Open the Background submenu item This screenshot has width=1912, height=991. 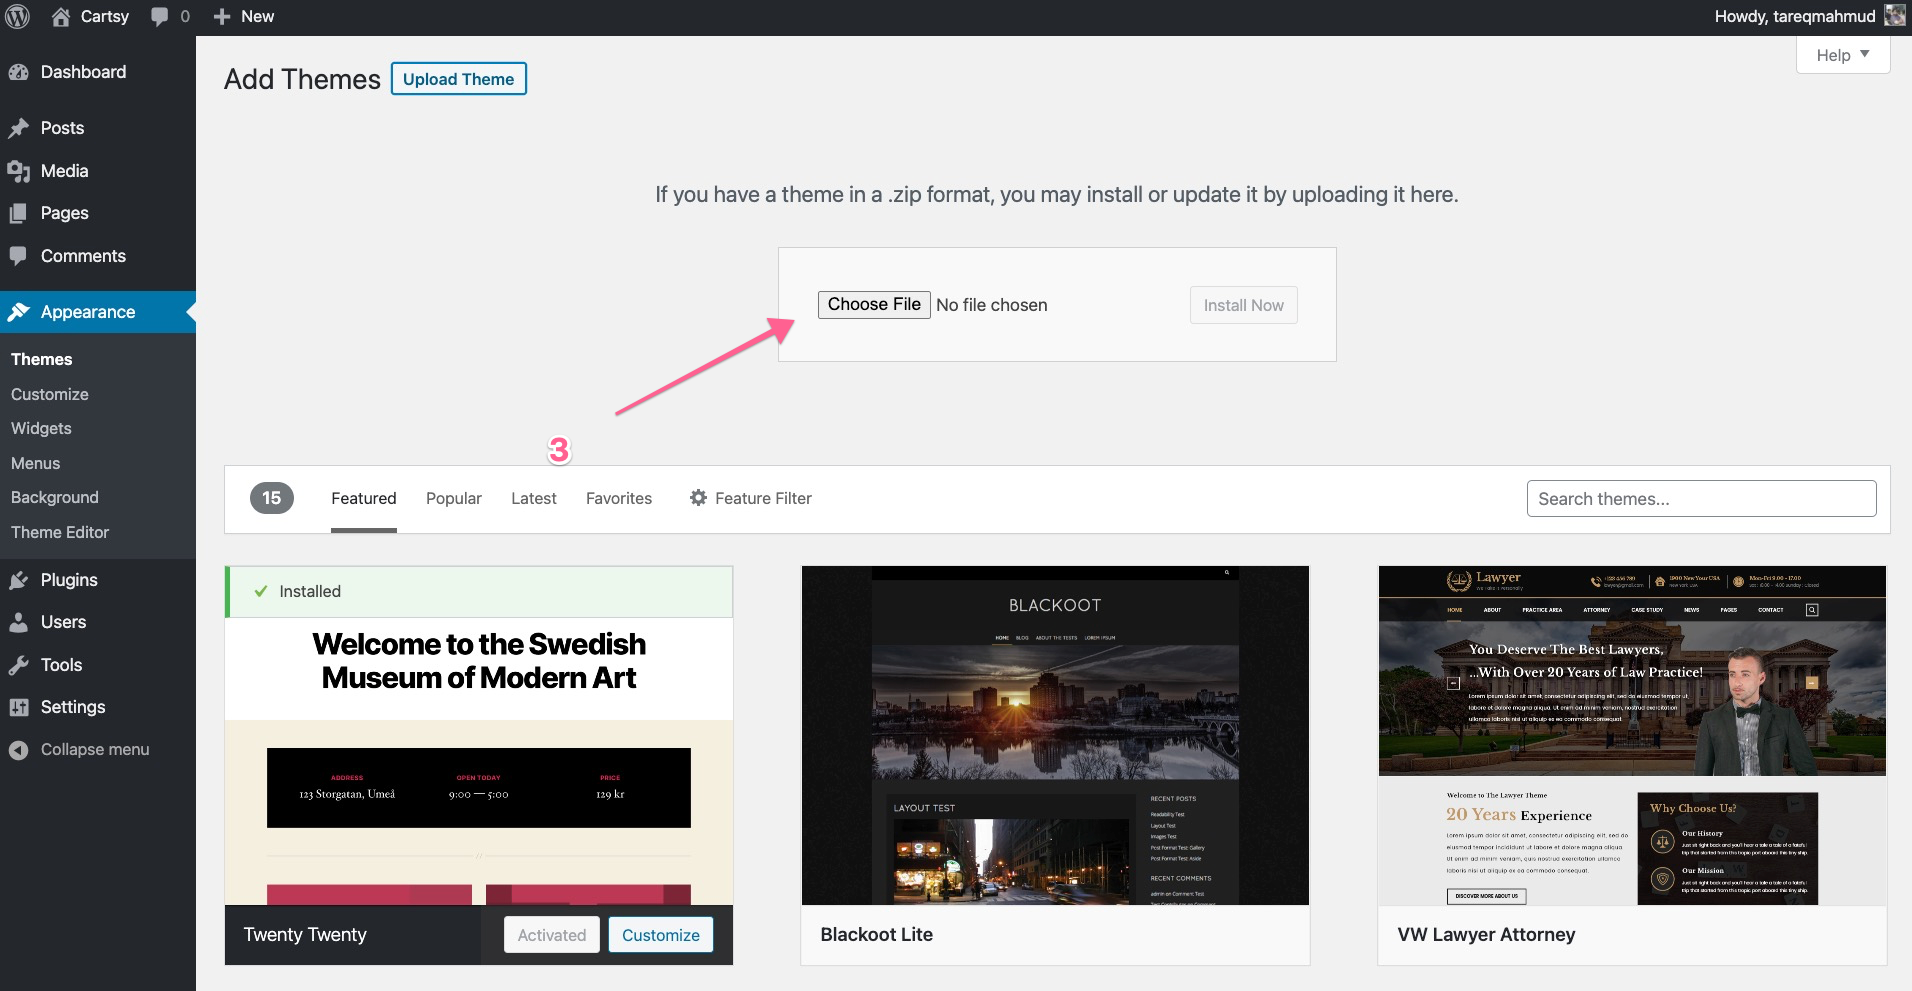(55, 497)
